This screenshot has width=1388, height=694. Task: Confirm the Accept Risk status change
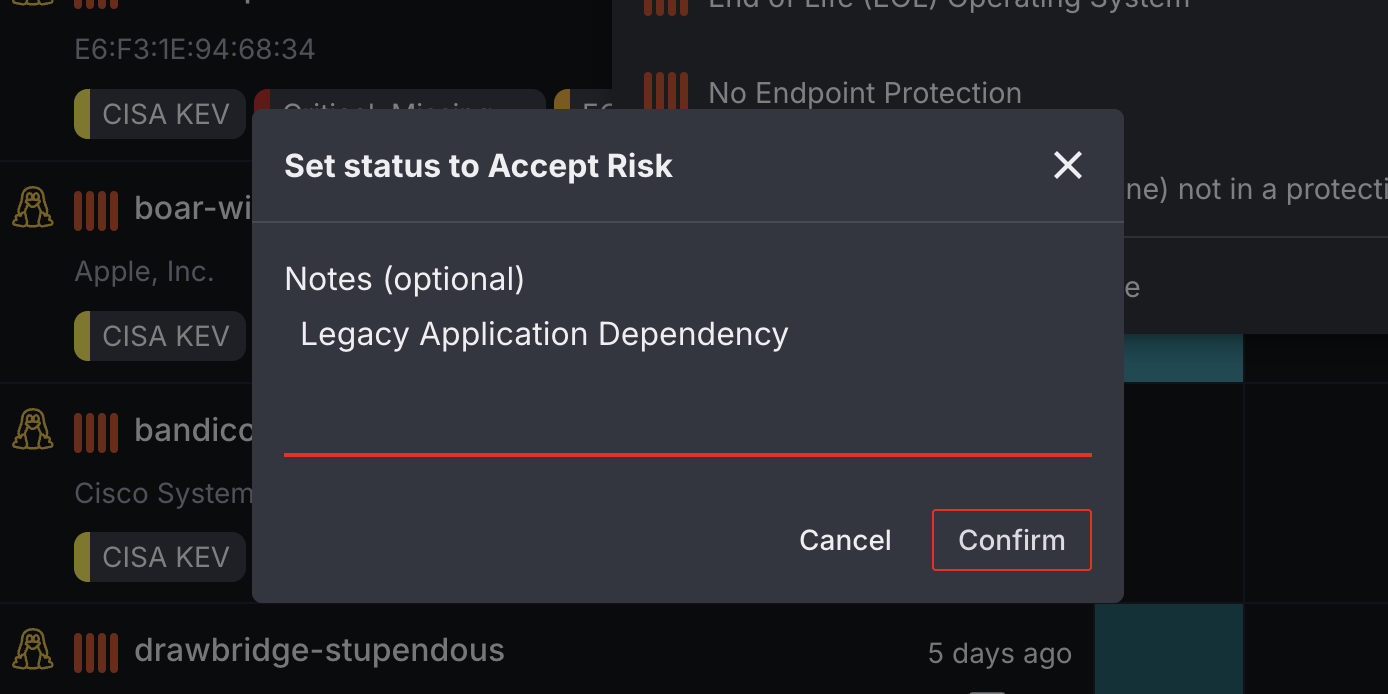tap(1011, 540)
